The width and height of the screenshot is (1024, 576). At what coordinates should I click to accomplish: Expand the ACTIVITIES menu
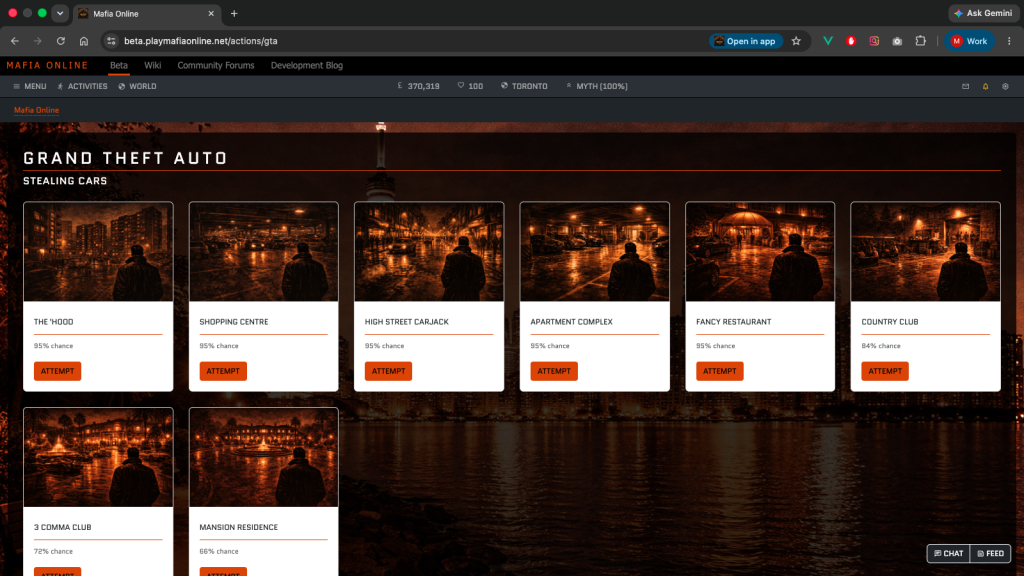tap(82, 86)
